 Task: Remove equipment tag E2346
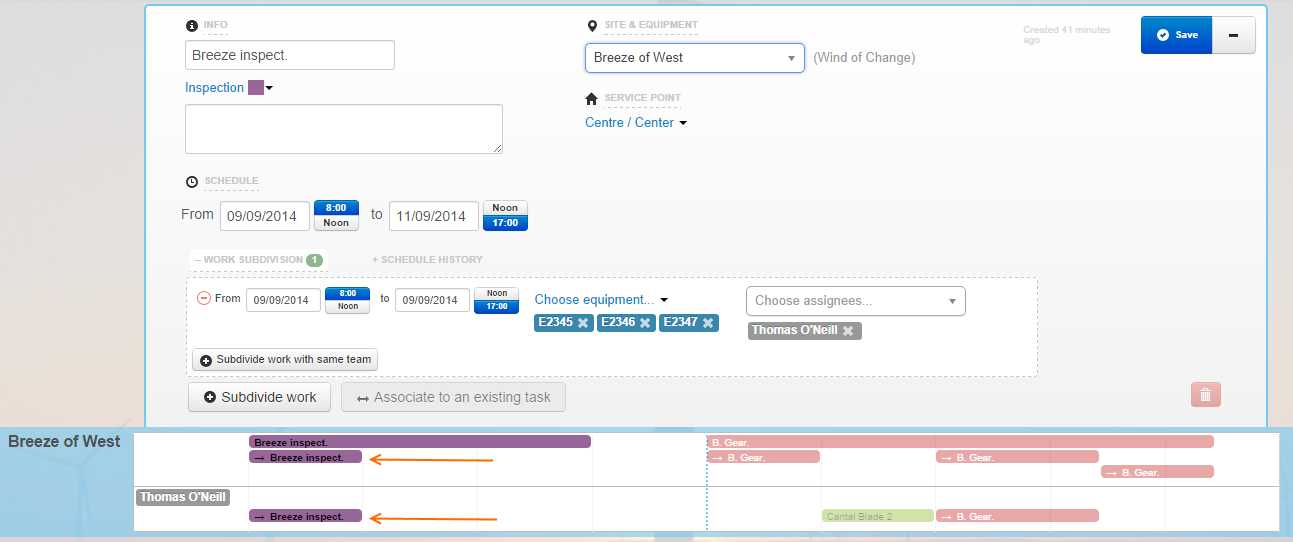645,323
